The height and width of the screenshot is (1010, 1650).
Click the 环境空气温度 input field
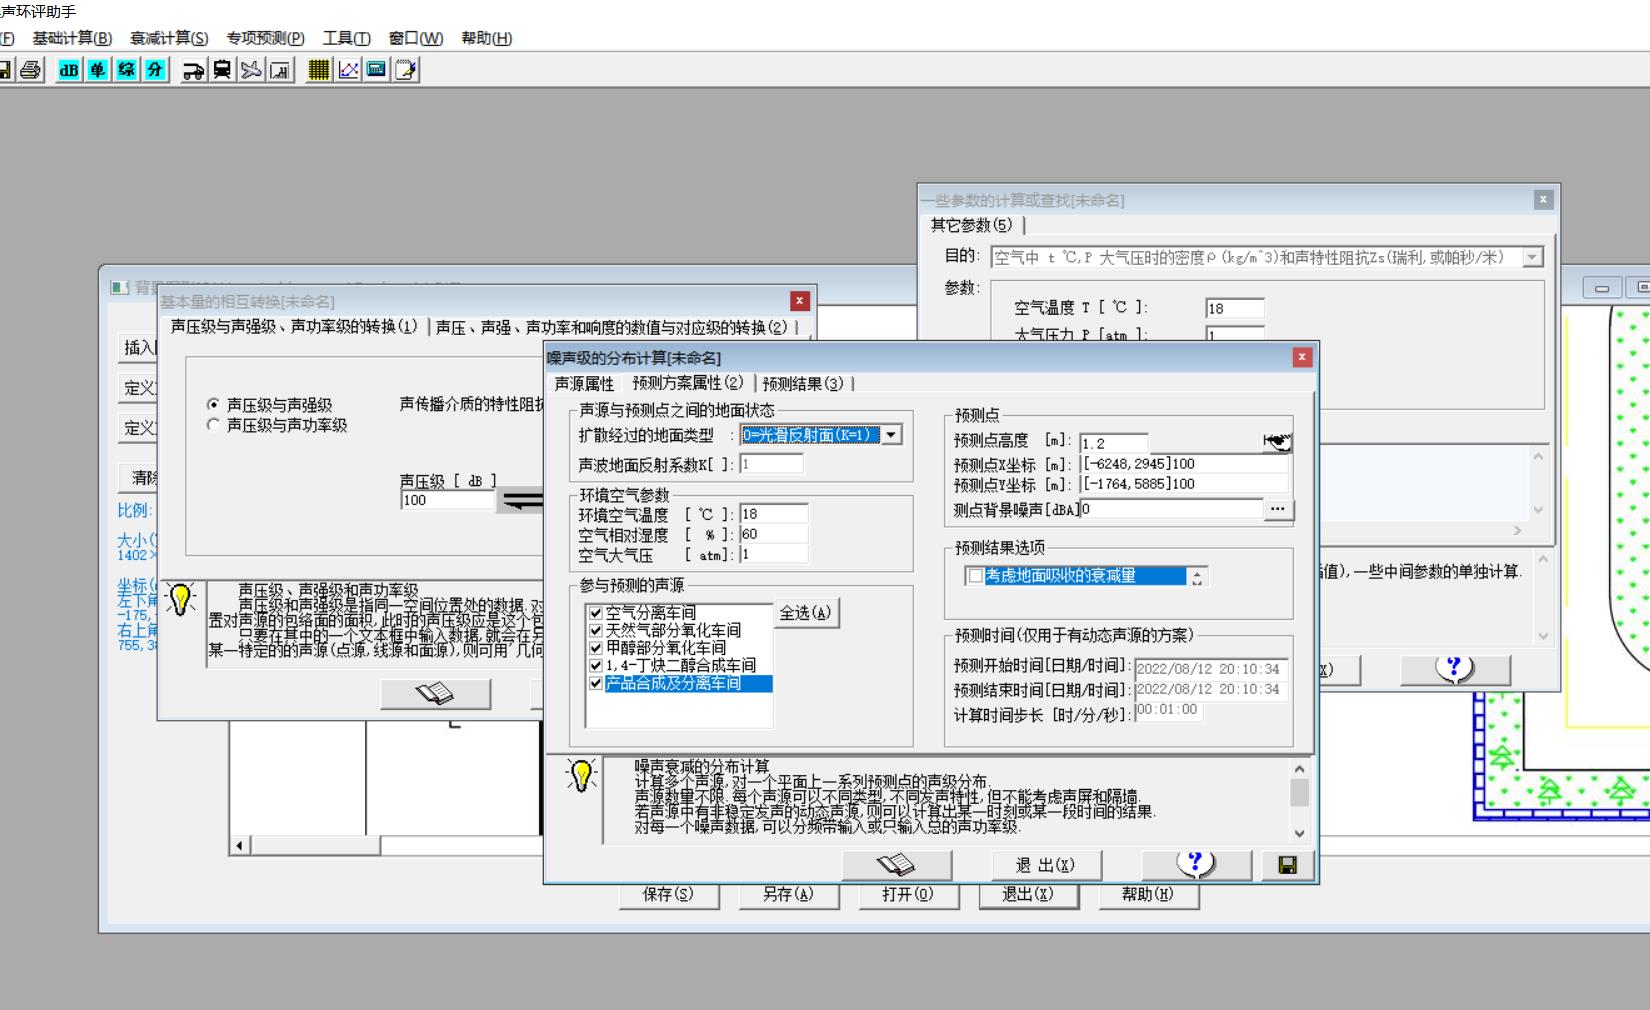point(773,514)
